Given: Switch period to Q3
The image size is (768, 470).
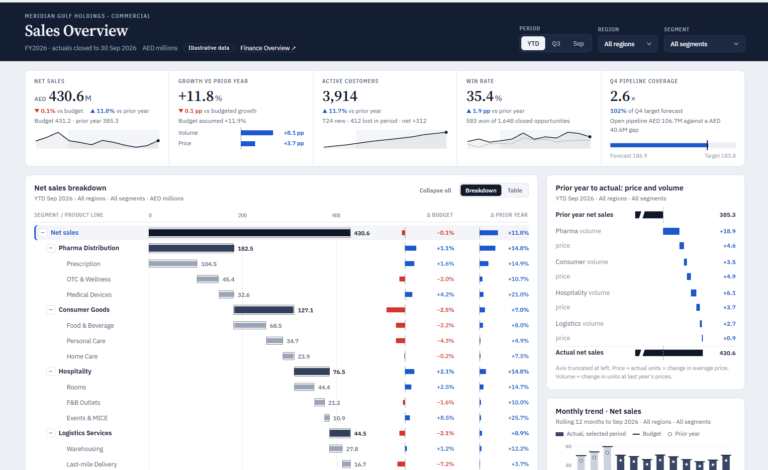Looking at the screenshot, I should point(556,44).
